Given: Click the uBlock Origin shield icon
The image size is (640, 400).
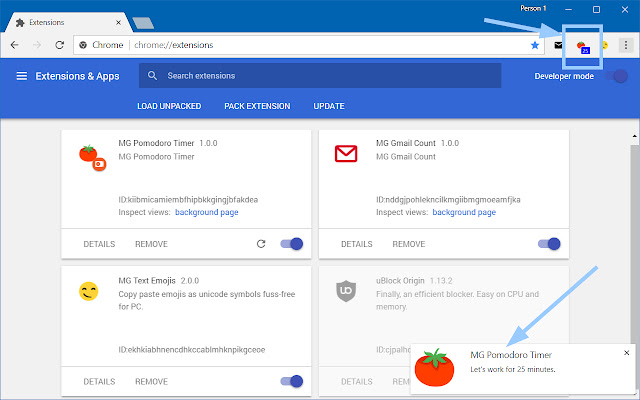Looking at the screenshot, I should pos(346,291).
